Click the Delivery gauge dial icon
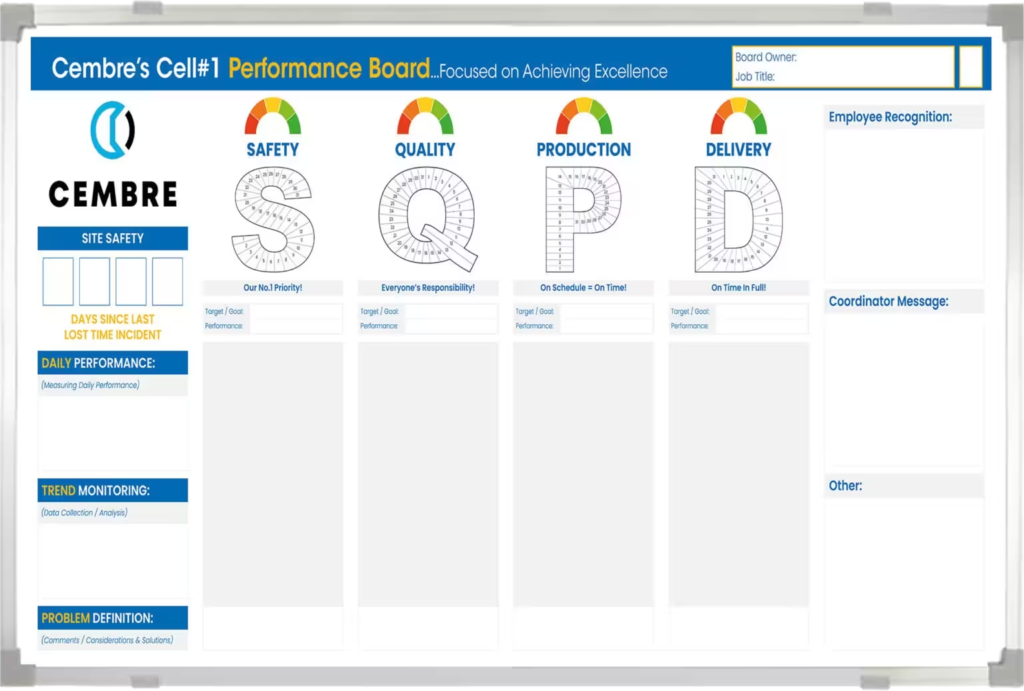 click(737, 115)
